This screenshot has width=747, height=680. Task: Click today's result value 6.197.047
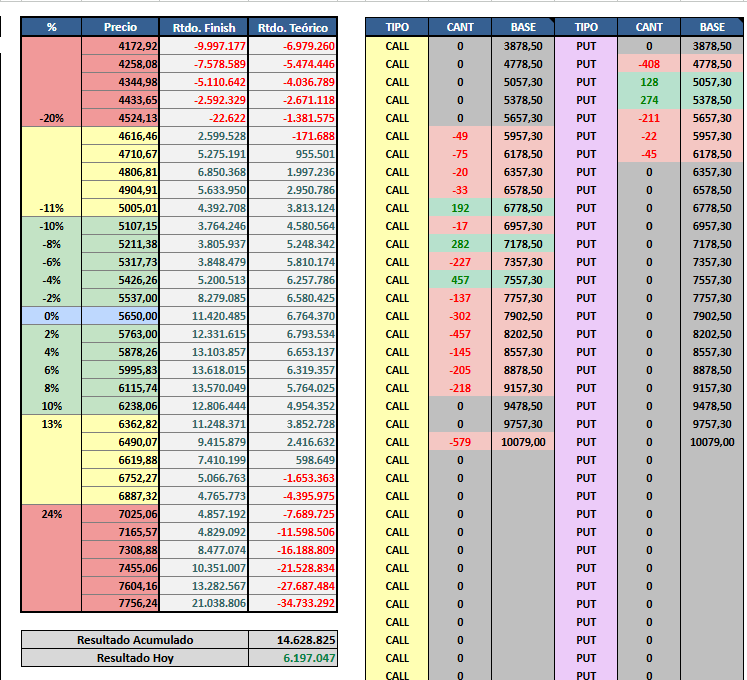293,658
